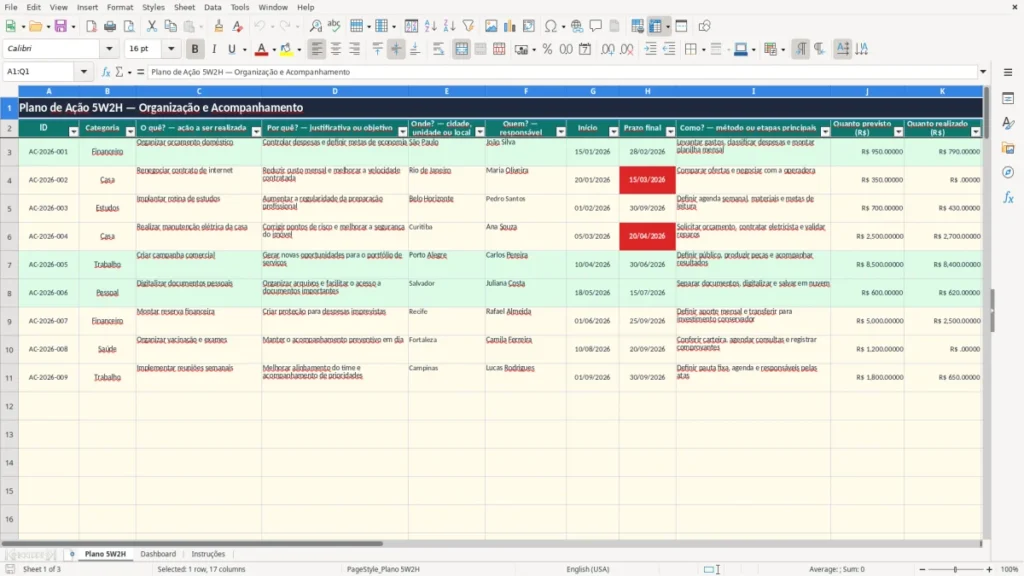This screenshot has height=576, width=1024.
Task: Toggle Bold formatting
Action: (195, 49)
